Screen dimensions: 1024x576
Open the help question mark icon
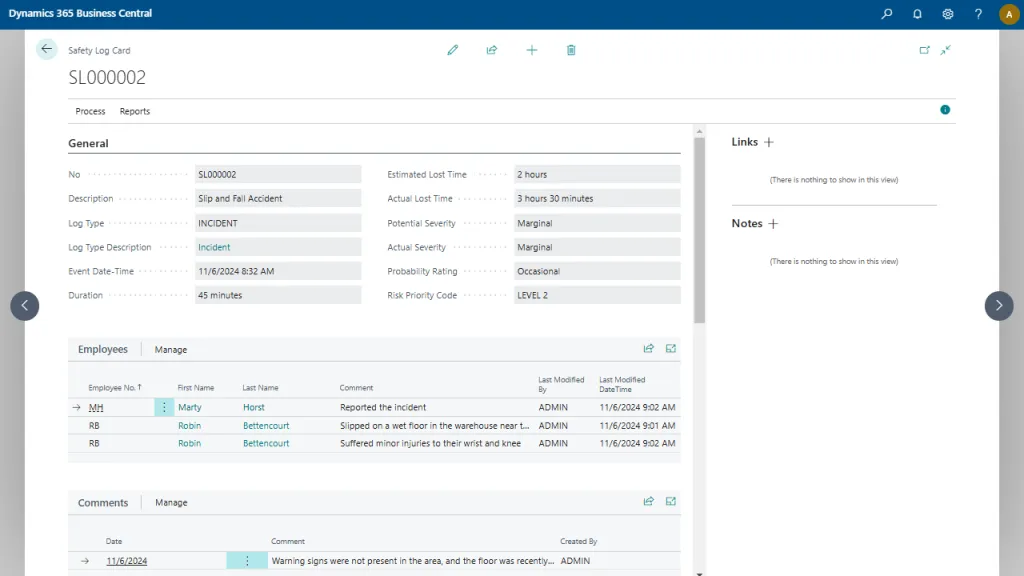point(977,13)
